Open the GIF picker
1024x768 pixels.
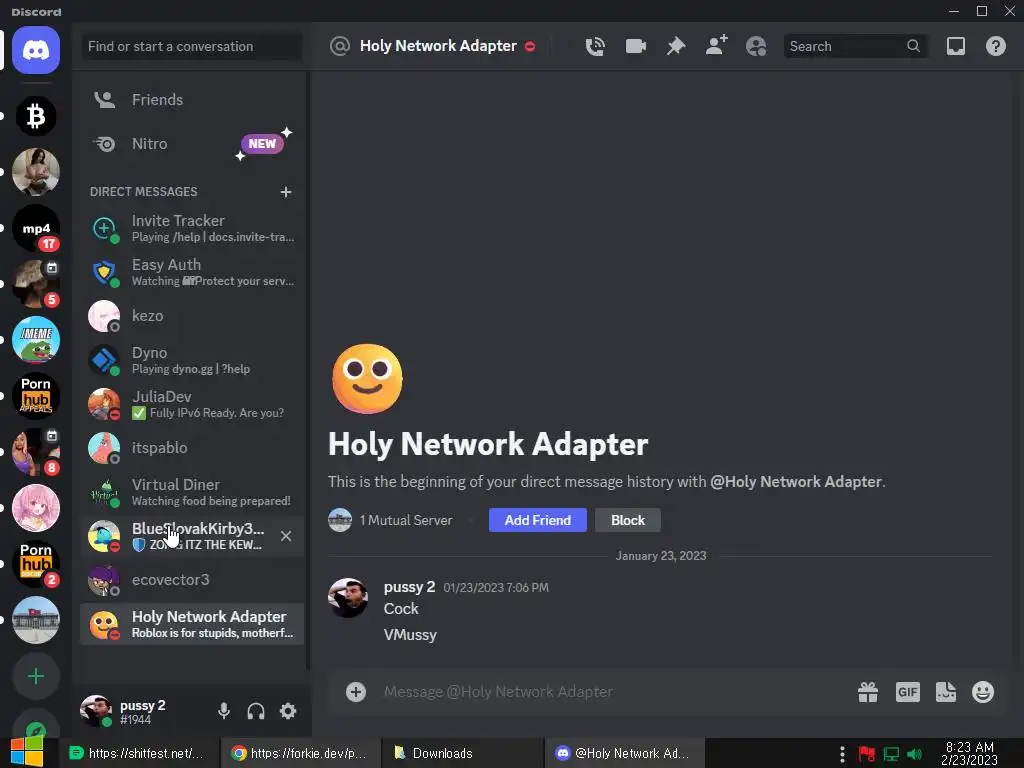click(x=908, y=692)
